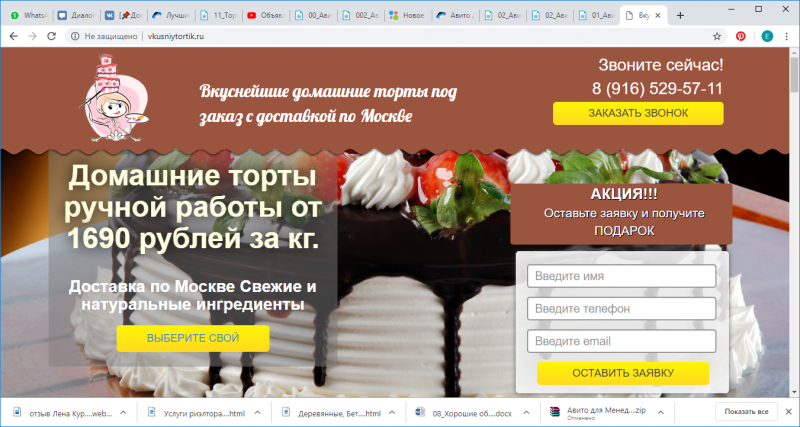
Task: Click the address bar URL vkusniytortik.ru
Action: [x=176, y=36]
